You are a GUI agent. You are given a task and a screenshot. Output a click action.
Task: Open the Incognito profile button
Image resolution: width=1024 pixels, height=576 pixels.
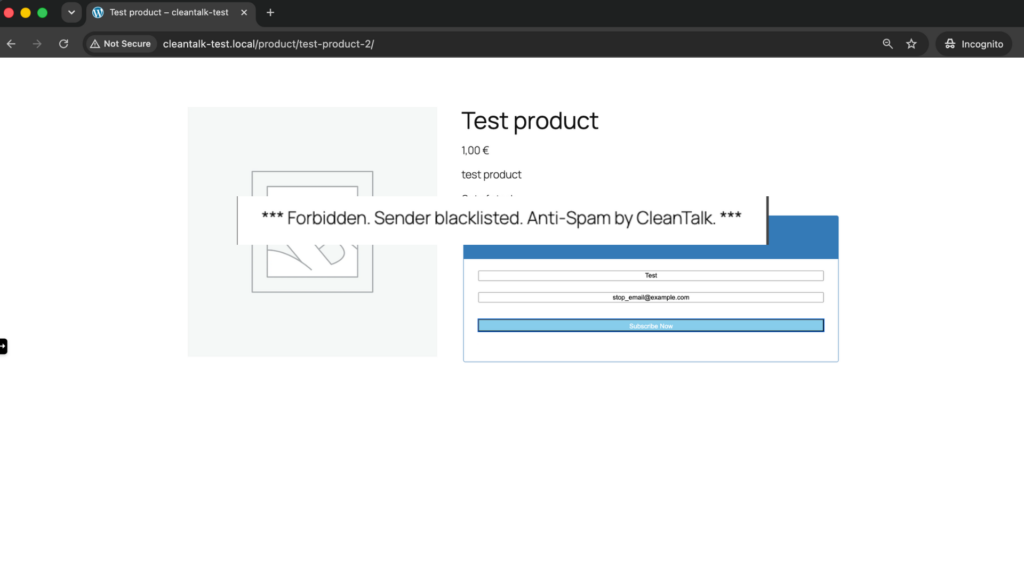click(974, 44)
